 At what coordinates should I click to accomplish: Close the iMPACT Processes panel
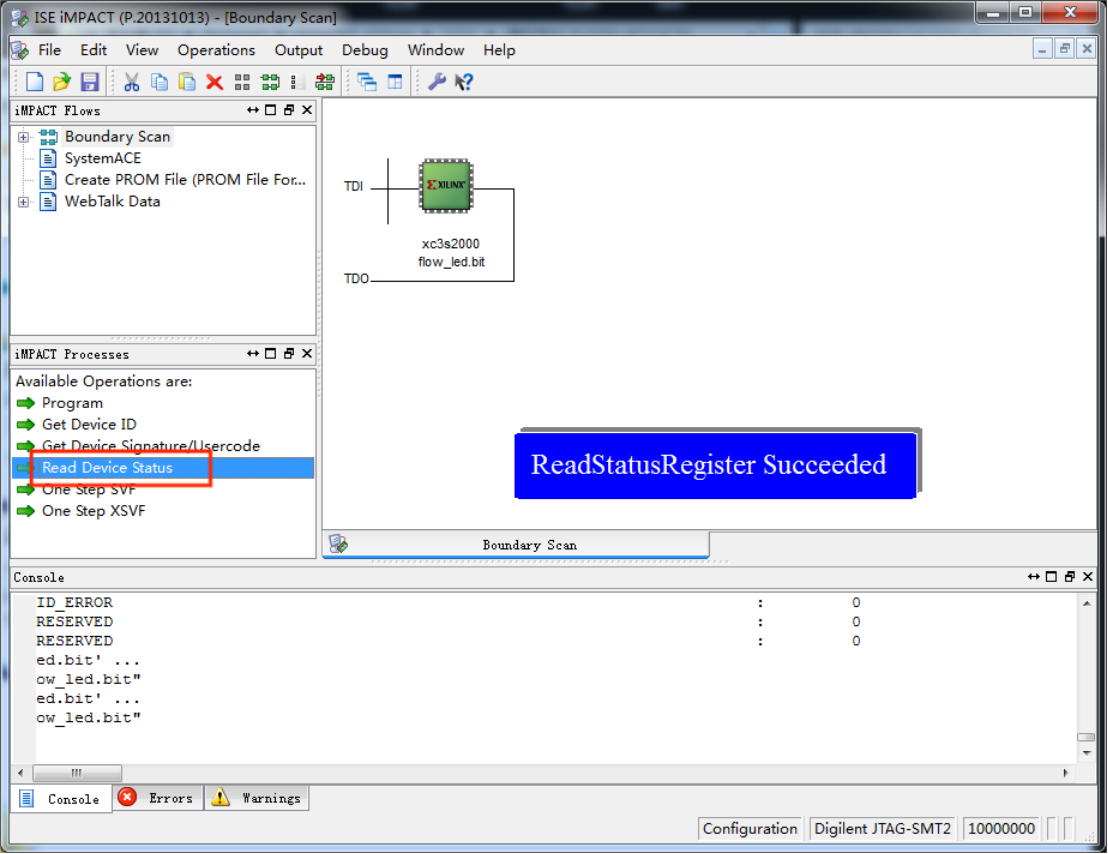[x=307, y=353]
